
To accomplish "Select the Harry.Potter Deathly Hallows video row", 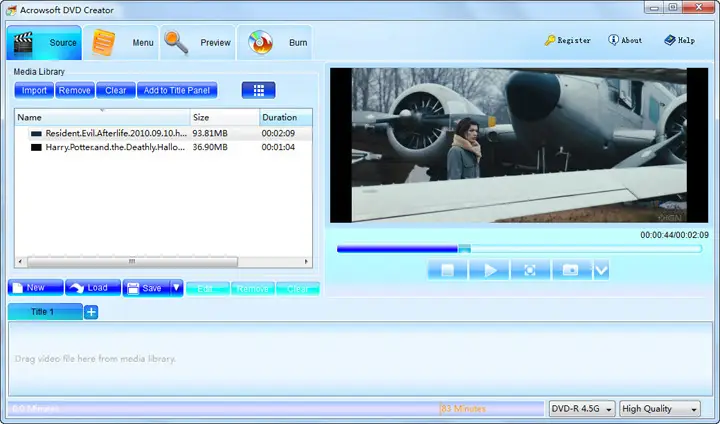I will click(x=163, y=147).
